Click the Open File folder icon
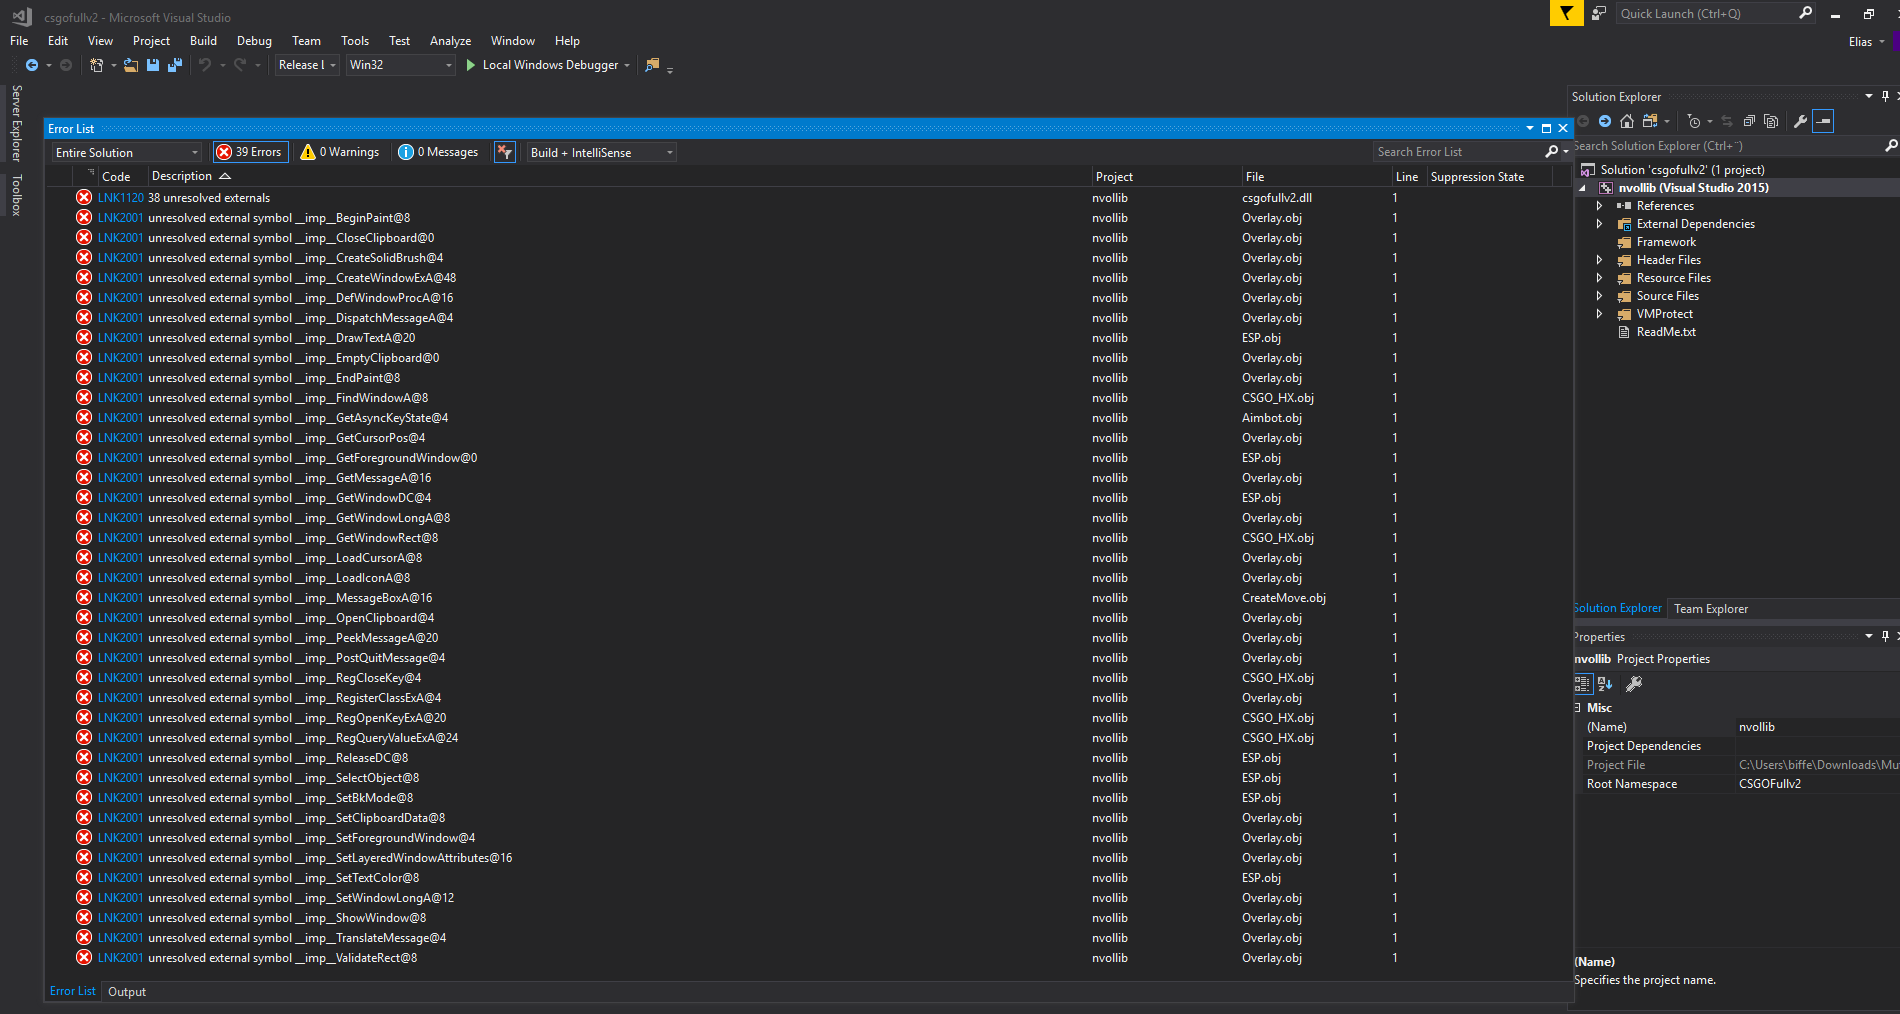 [131, 65]
